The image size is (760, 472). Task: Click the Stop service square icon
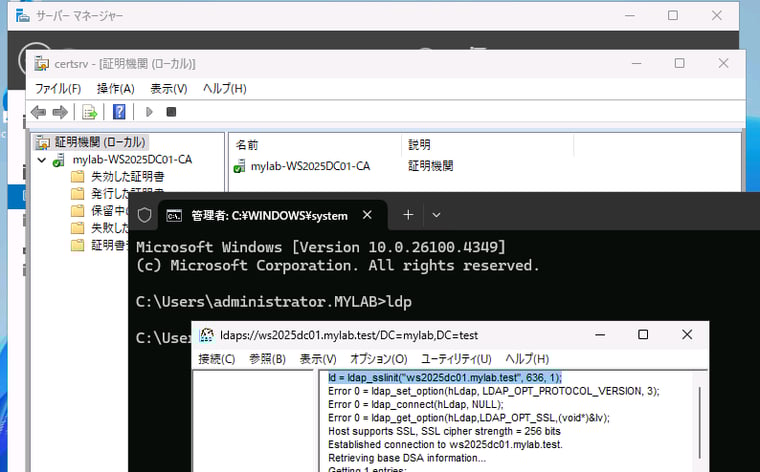click(171, 112)
